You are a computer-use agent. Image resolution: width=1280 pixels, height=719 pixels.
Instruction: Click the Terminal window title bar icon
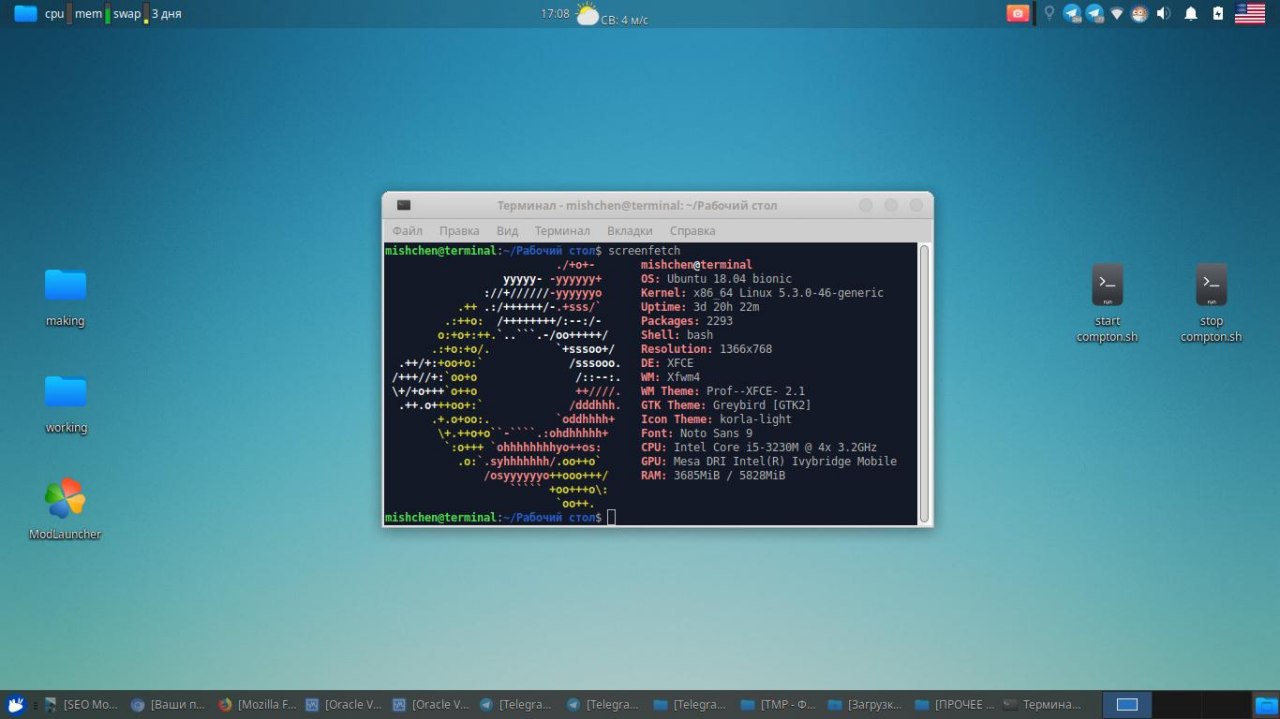pos(403,206)
